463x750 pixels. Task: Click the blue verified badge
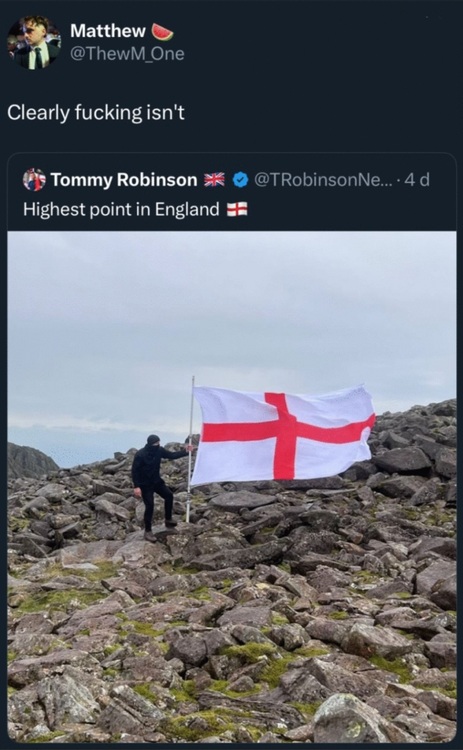(241, 180)
